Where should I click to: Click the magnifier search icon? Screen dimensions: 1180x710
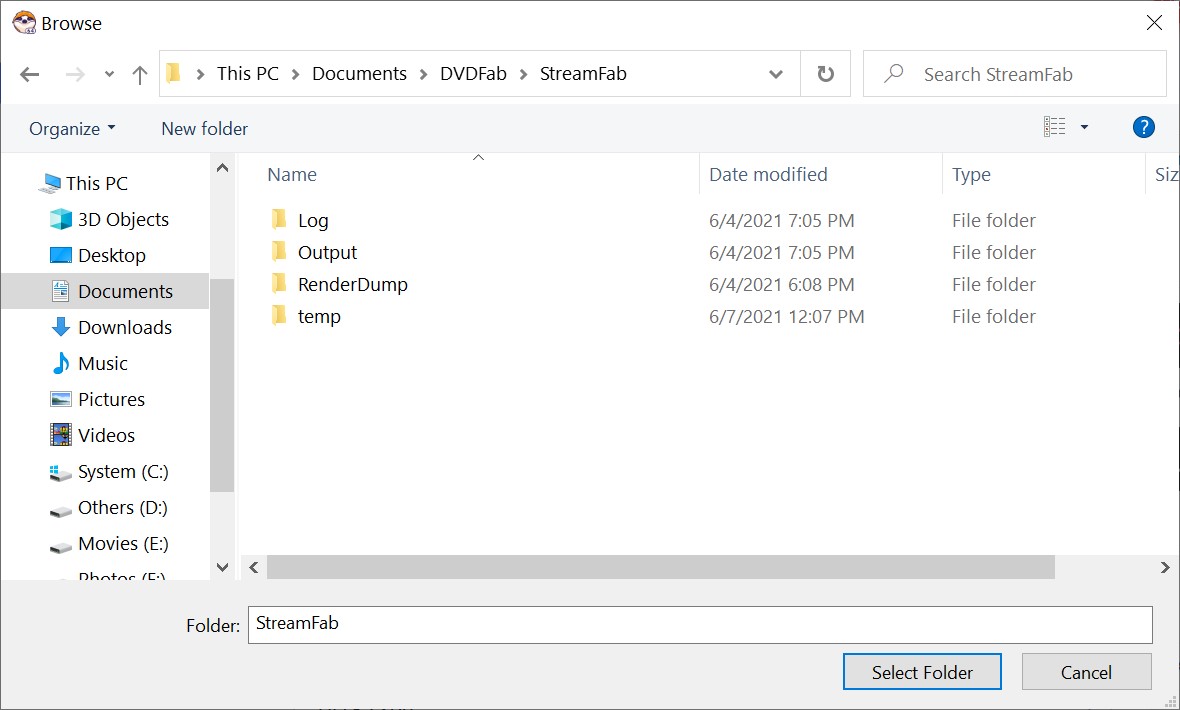(x=893, y=73)
